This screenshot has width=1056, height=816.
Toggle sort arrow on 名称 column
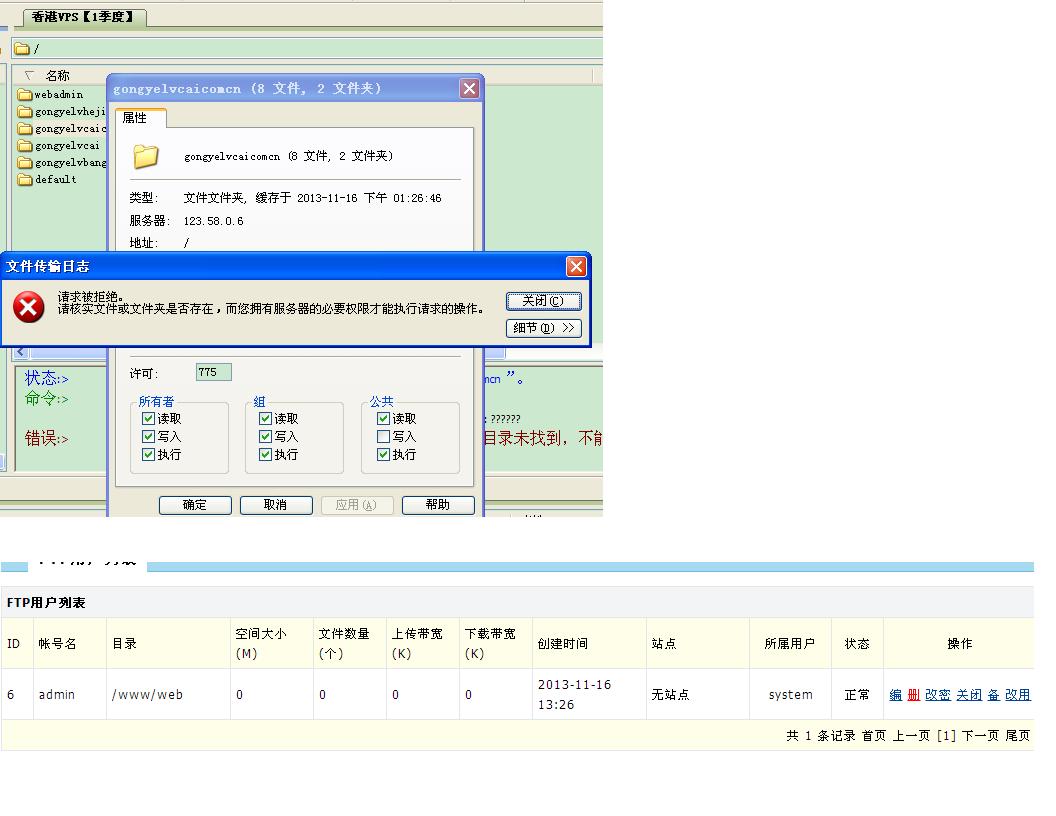coord(29,76)
